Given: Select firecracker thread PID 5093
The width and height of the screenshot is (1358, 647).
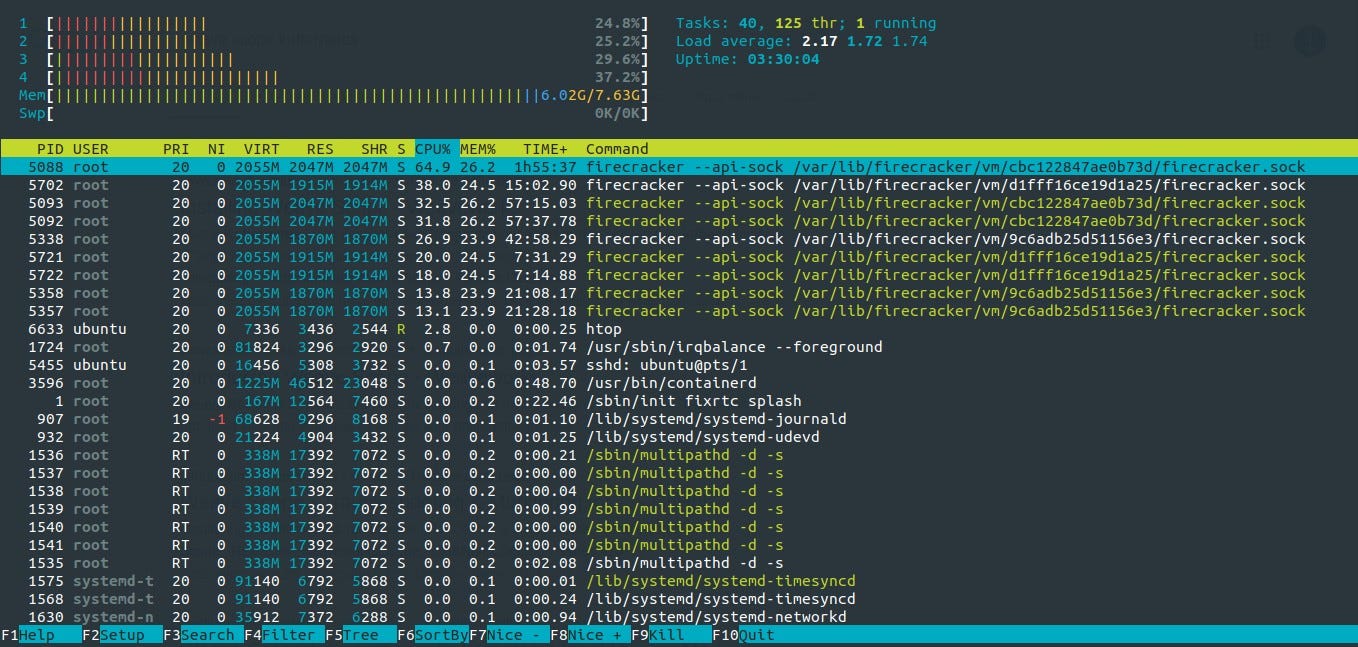Looking at the screenshot, I should click(x=679, y=203).
